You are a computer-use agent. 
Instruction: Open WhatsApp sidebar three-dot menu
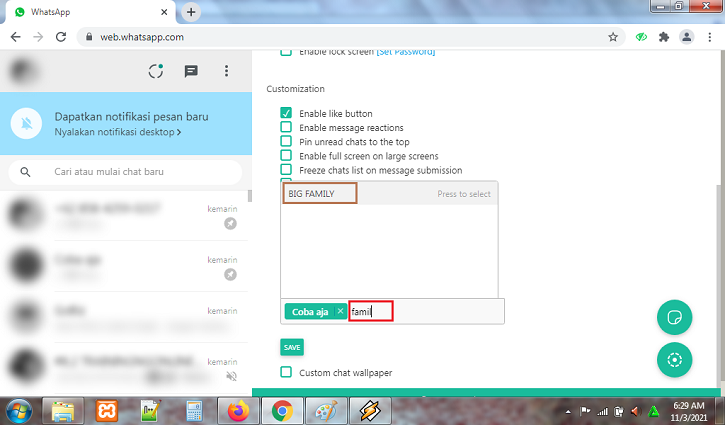[x=226, y=71]
